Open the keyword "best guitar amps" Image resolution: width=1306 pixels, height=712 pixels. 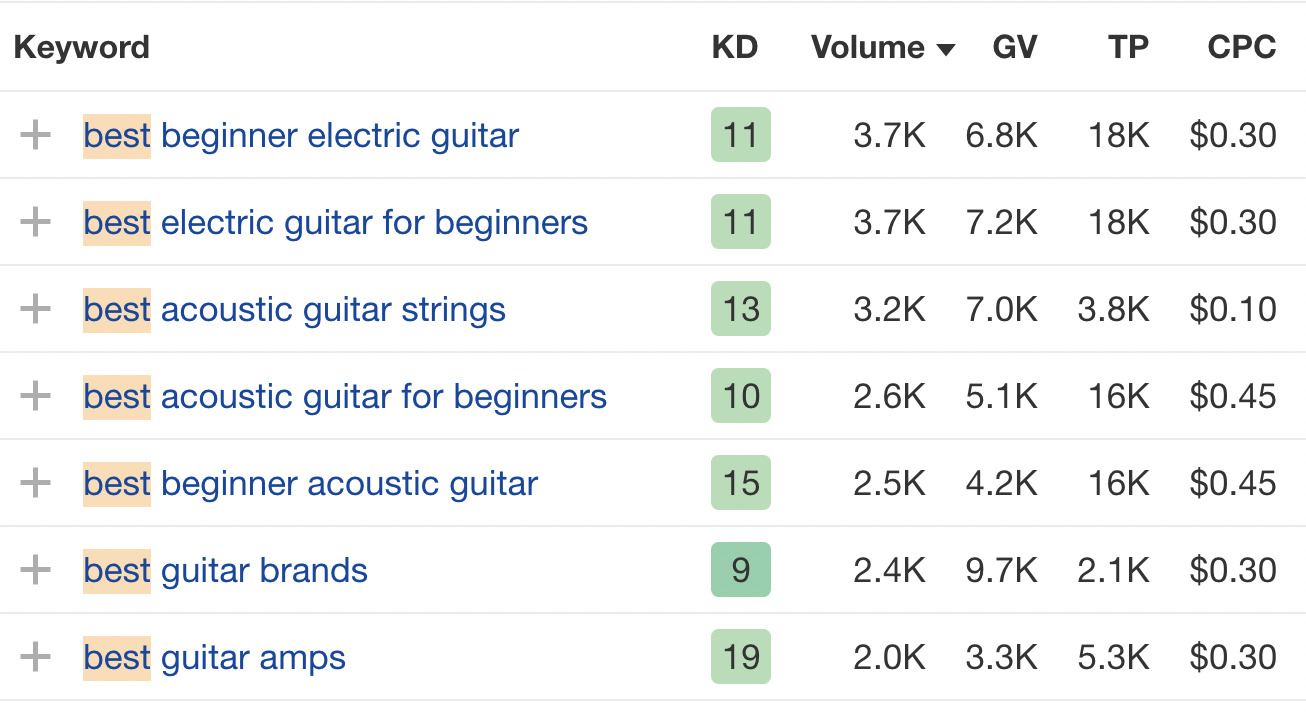[214, 657]
